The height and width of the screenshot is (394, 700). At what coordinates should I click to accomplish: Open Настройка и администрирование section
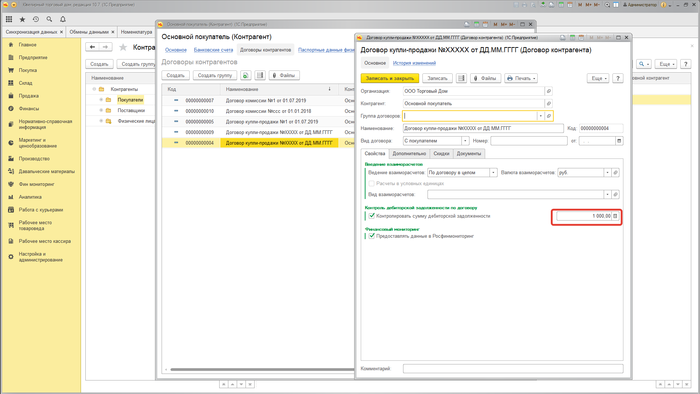[x=41, y=257]
